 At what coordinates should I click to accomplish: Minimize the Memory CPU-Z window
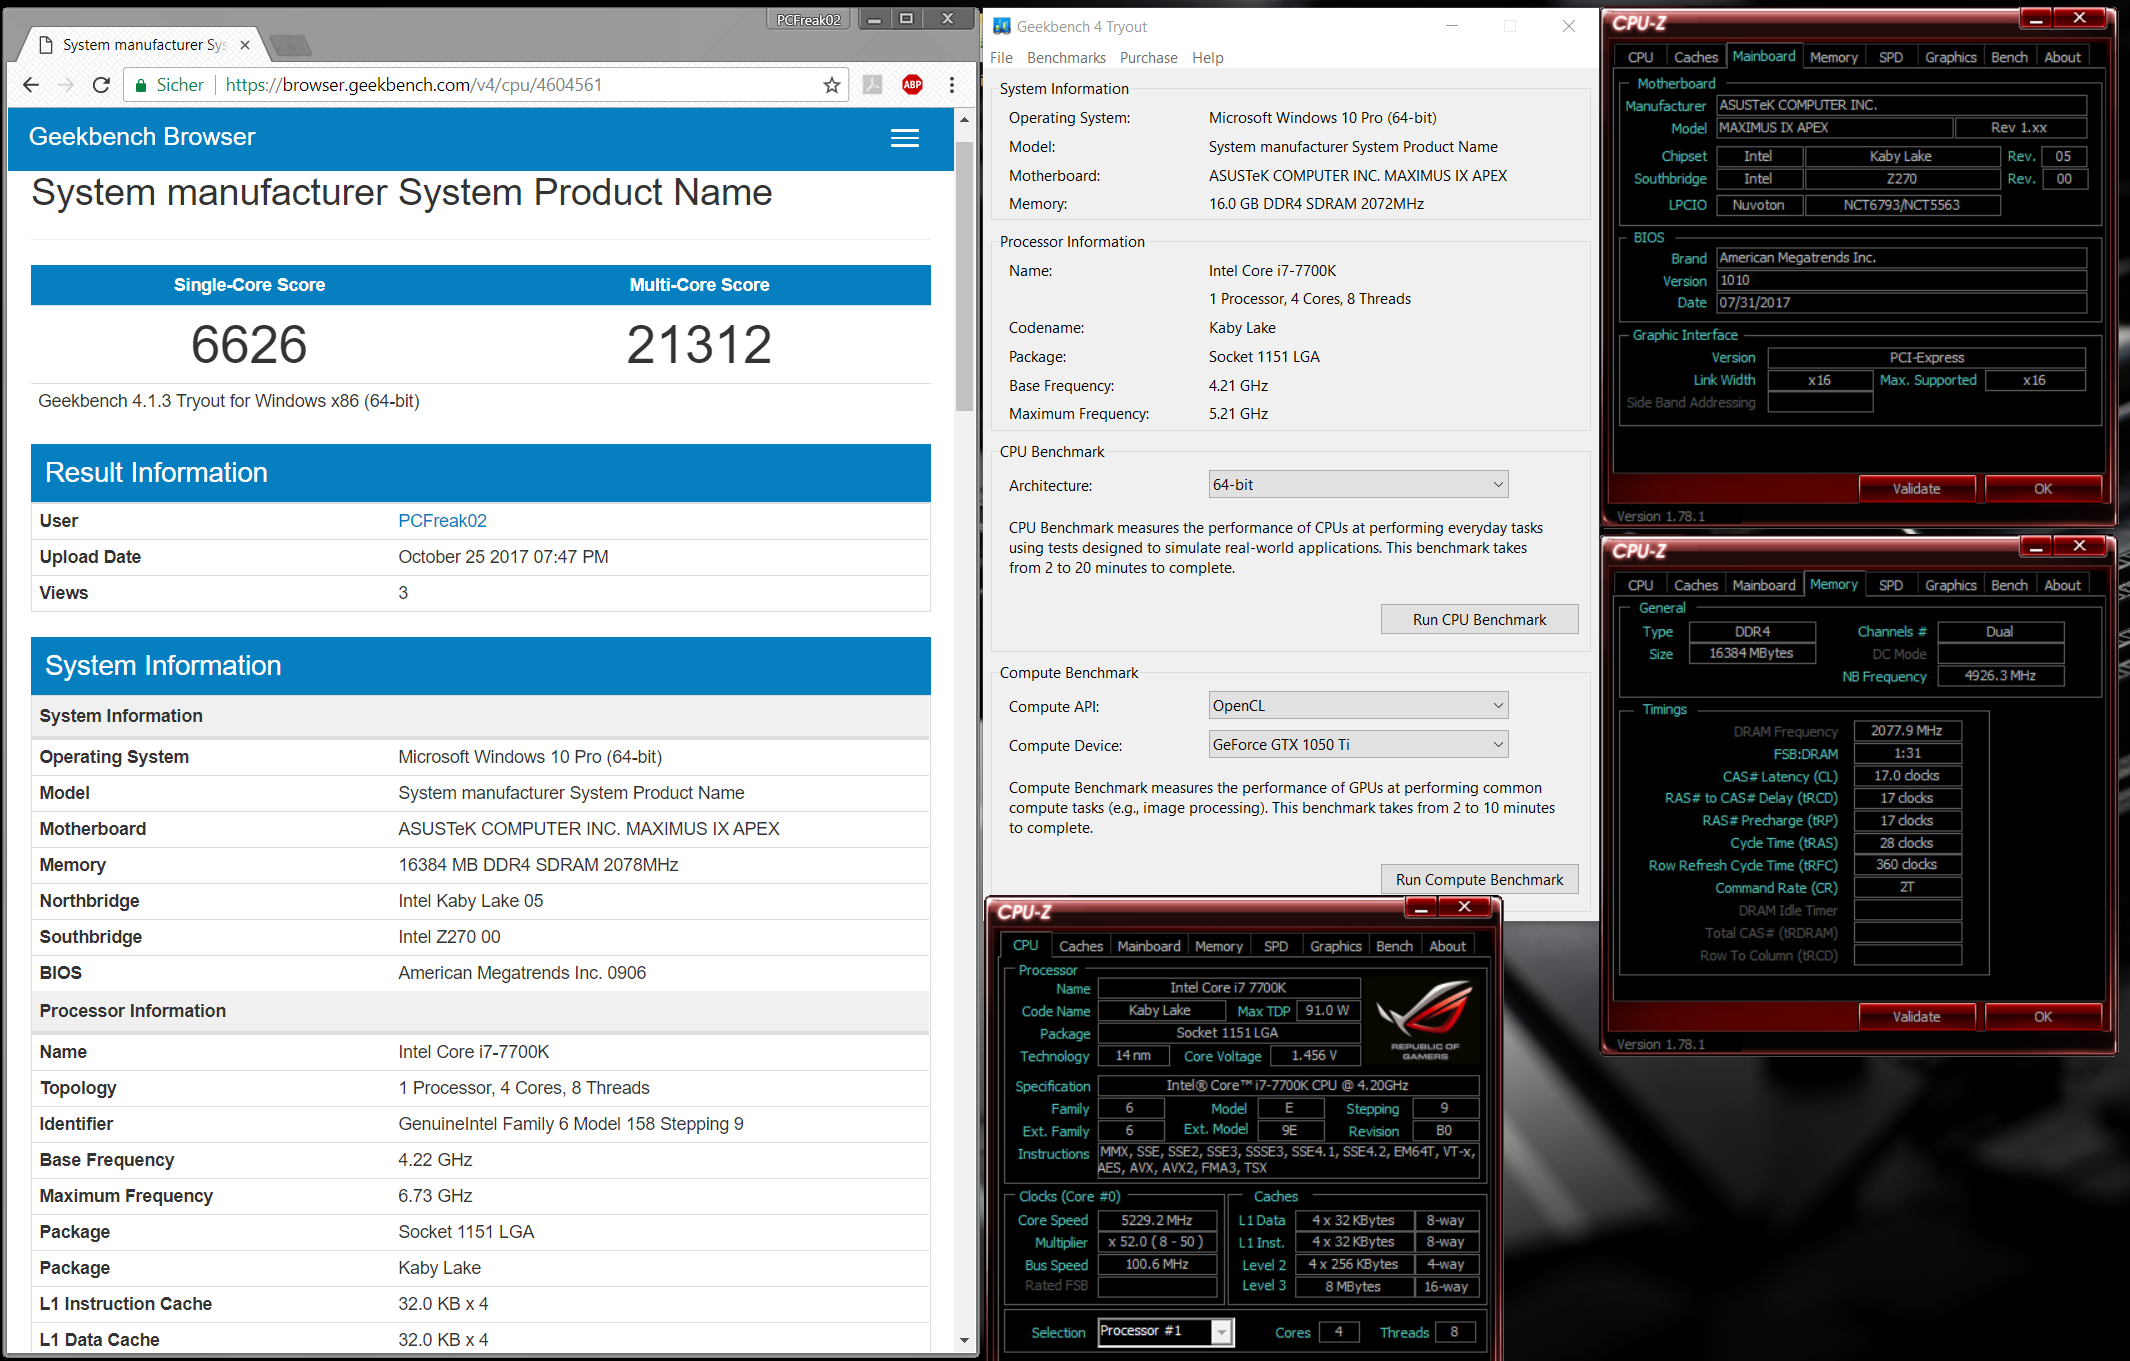click(x=2035, y=546)
